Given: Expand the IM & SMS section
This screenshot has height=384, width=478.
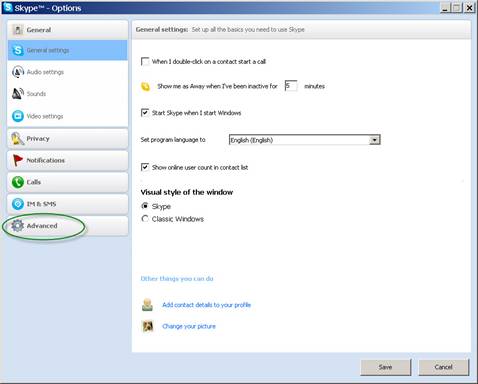Looking at the screenshot, I should [x=68, y=204].
